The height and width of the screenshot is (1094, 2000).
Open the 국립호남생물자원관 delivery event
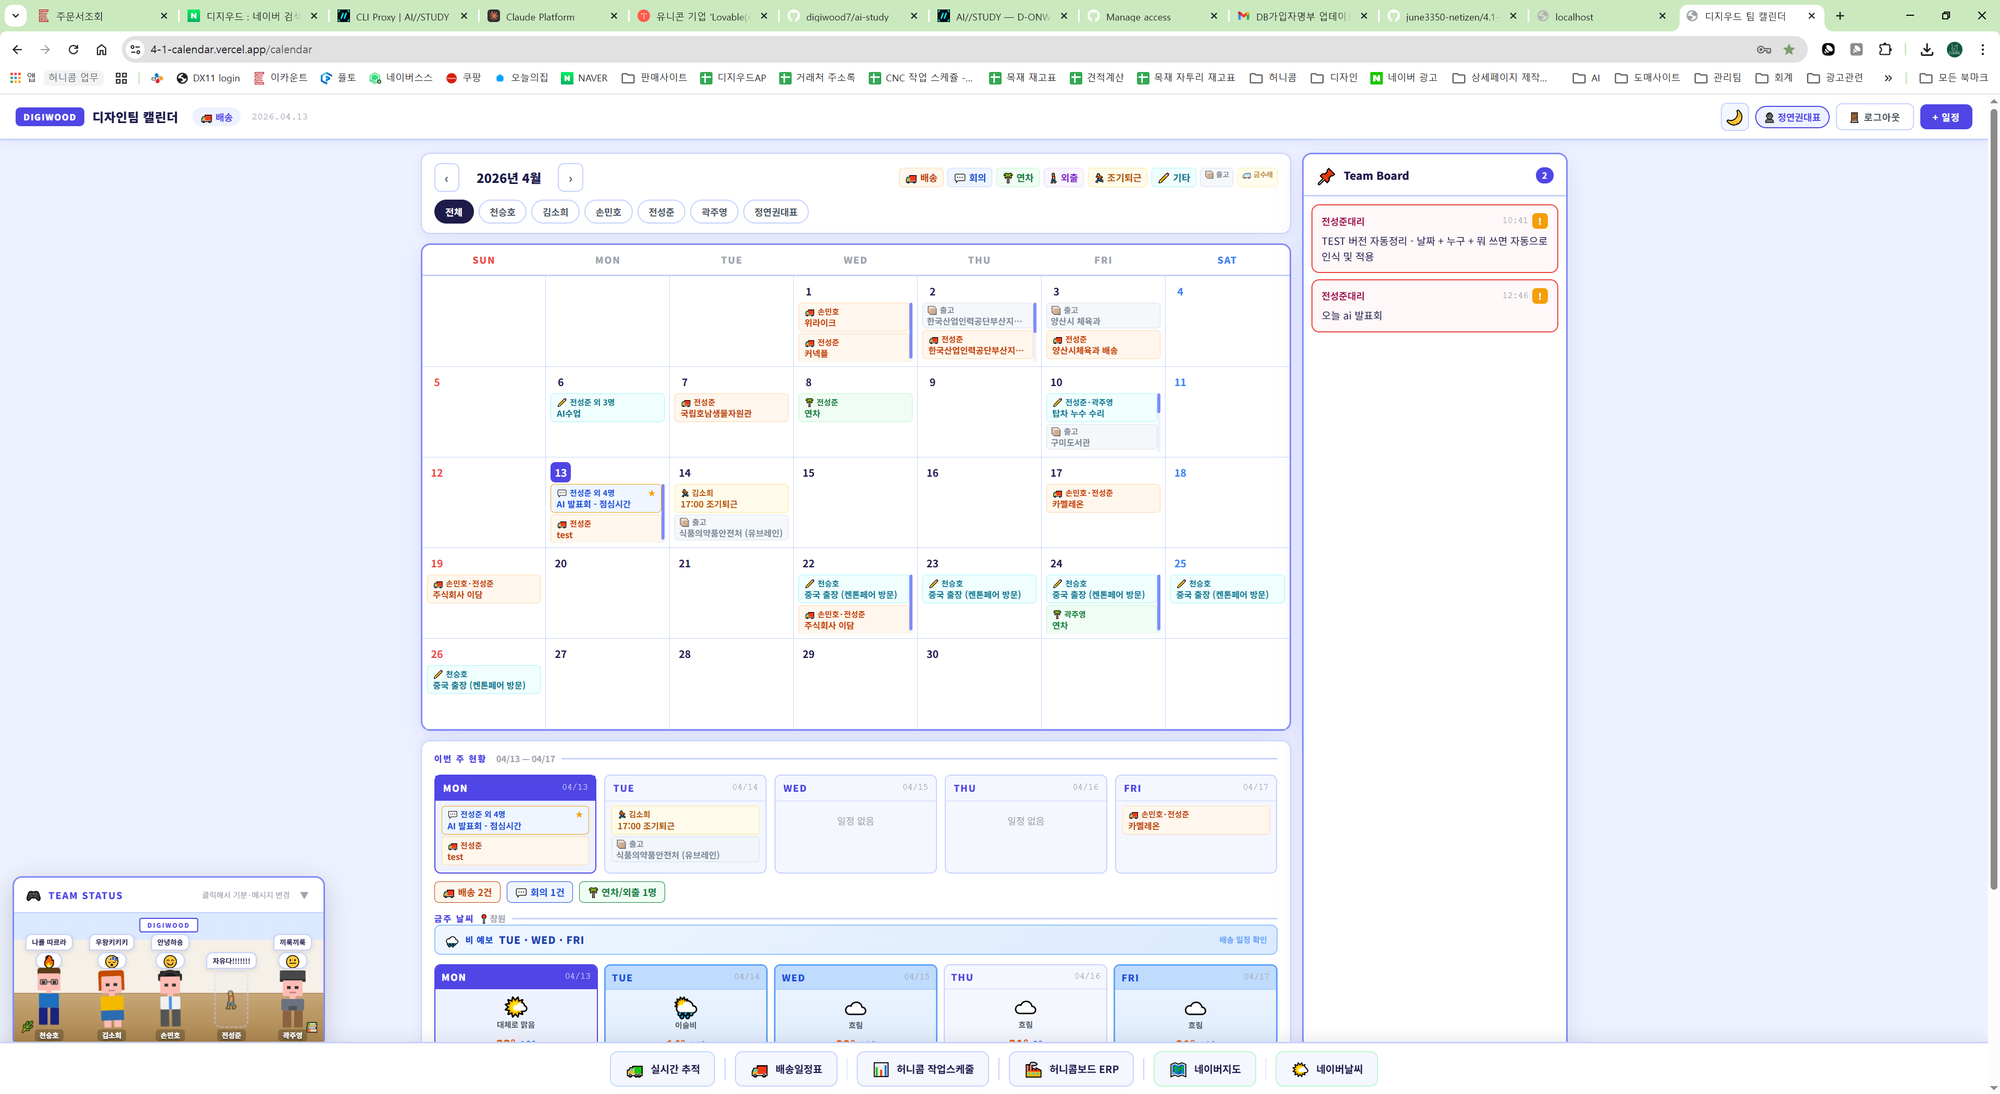click(731, 408)
